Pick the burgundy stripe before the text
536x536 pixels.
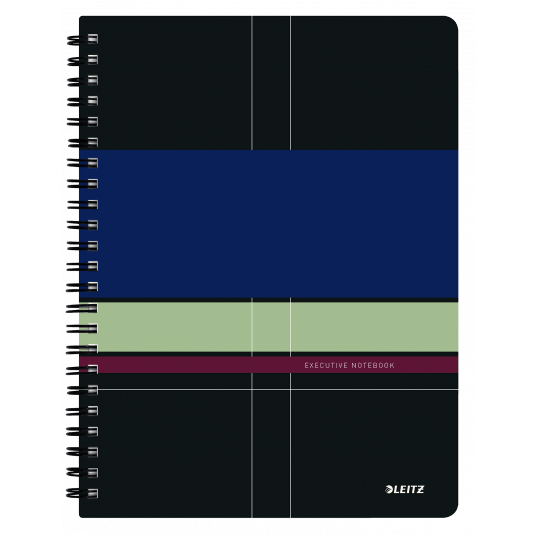(x=191, y=365)
